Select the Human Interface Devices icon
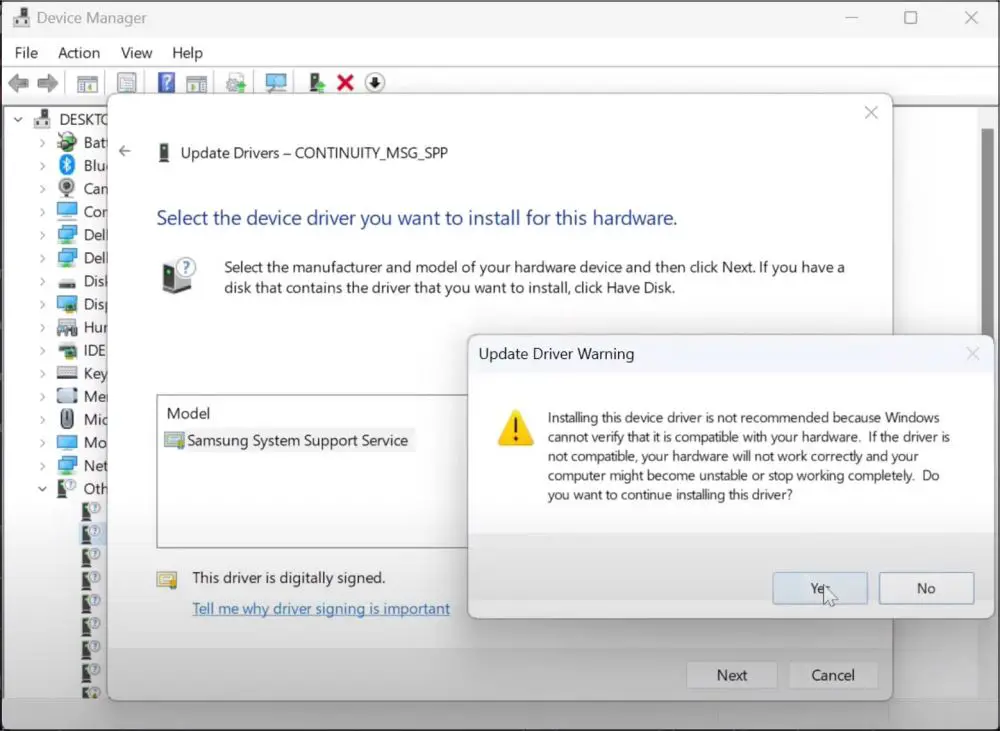Image resolution: width=1000 pixels, height=731 pixels. 67,327
